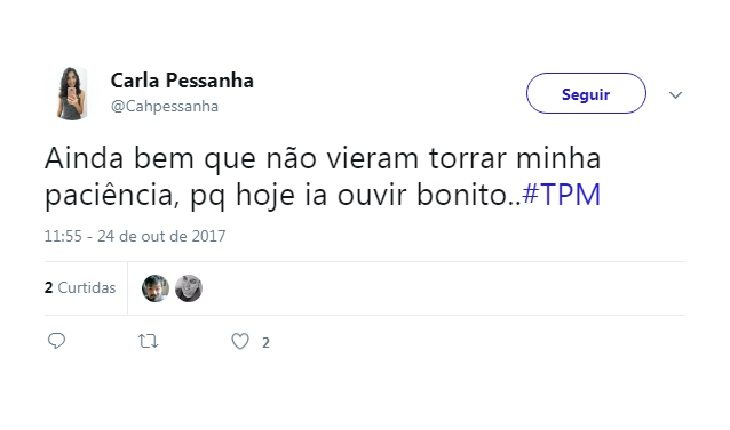Open Carla Pessanha's profile photo
The width and height of the screenshot is (730, 430).
(72, 93)
